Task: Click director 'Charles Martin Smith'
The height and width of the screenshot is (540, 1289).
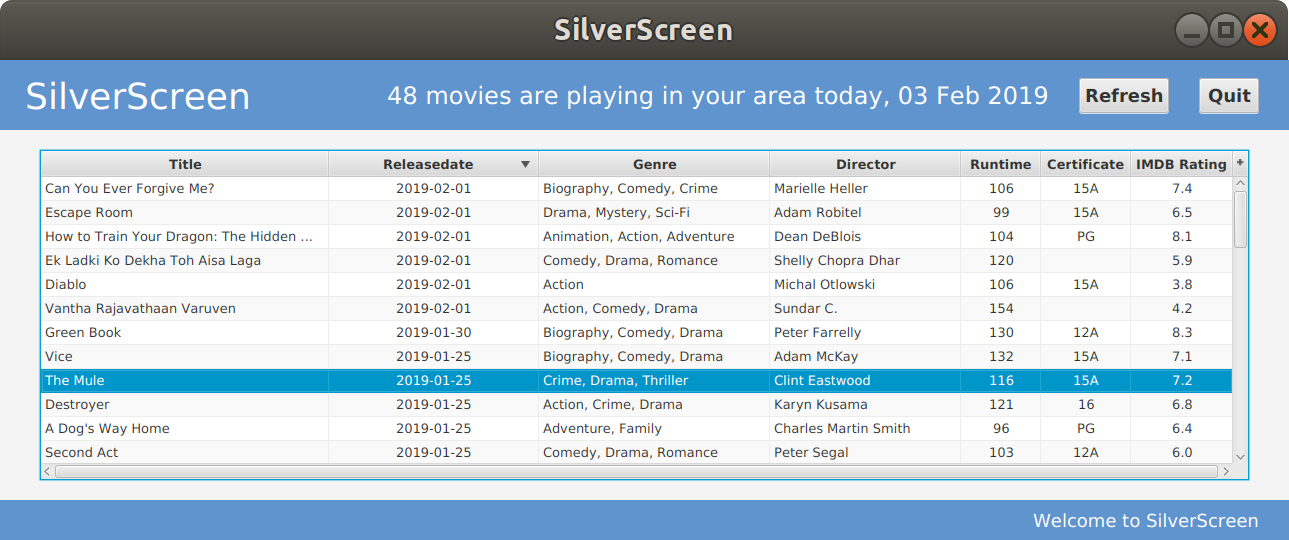Action: coord(842,428)
